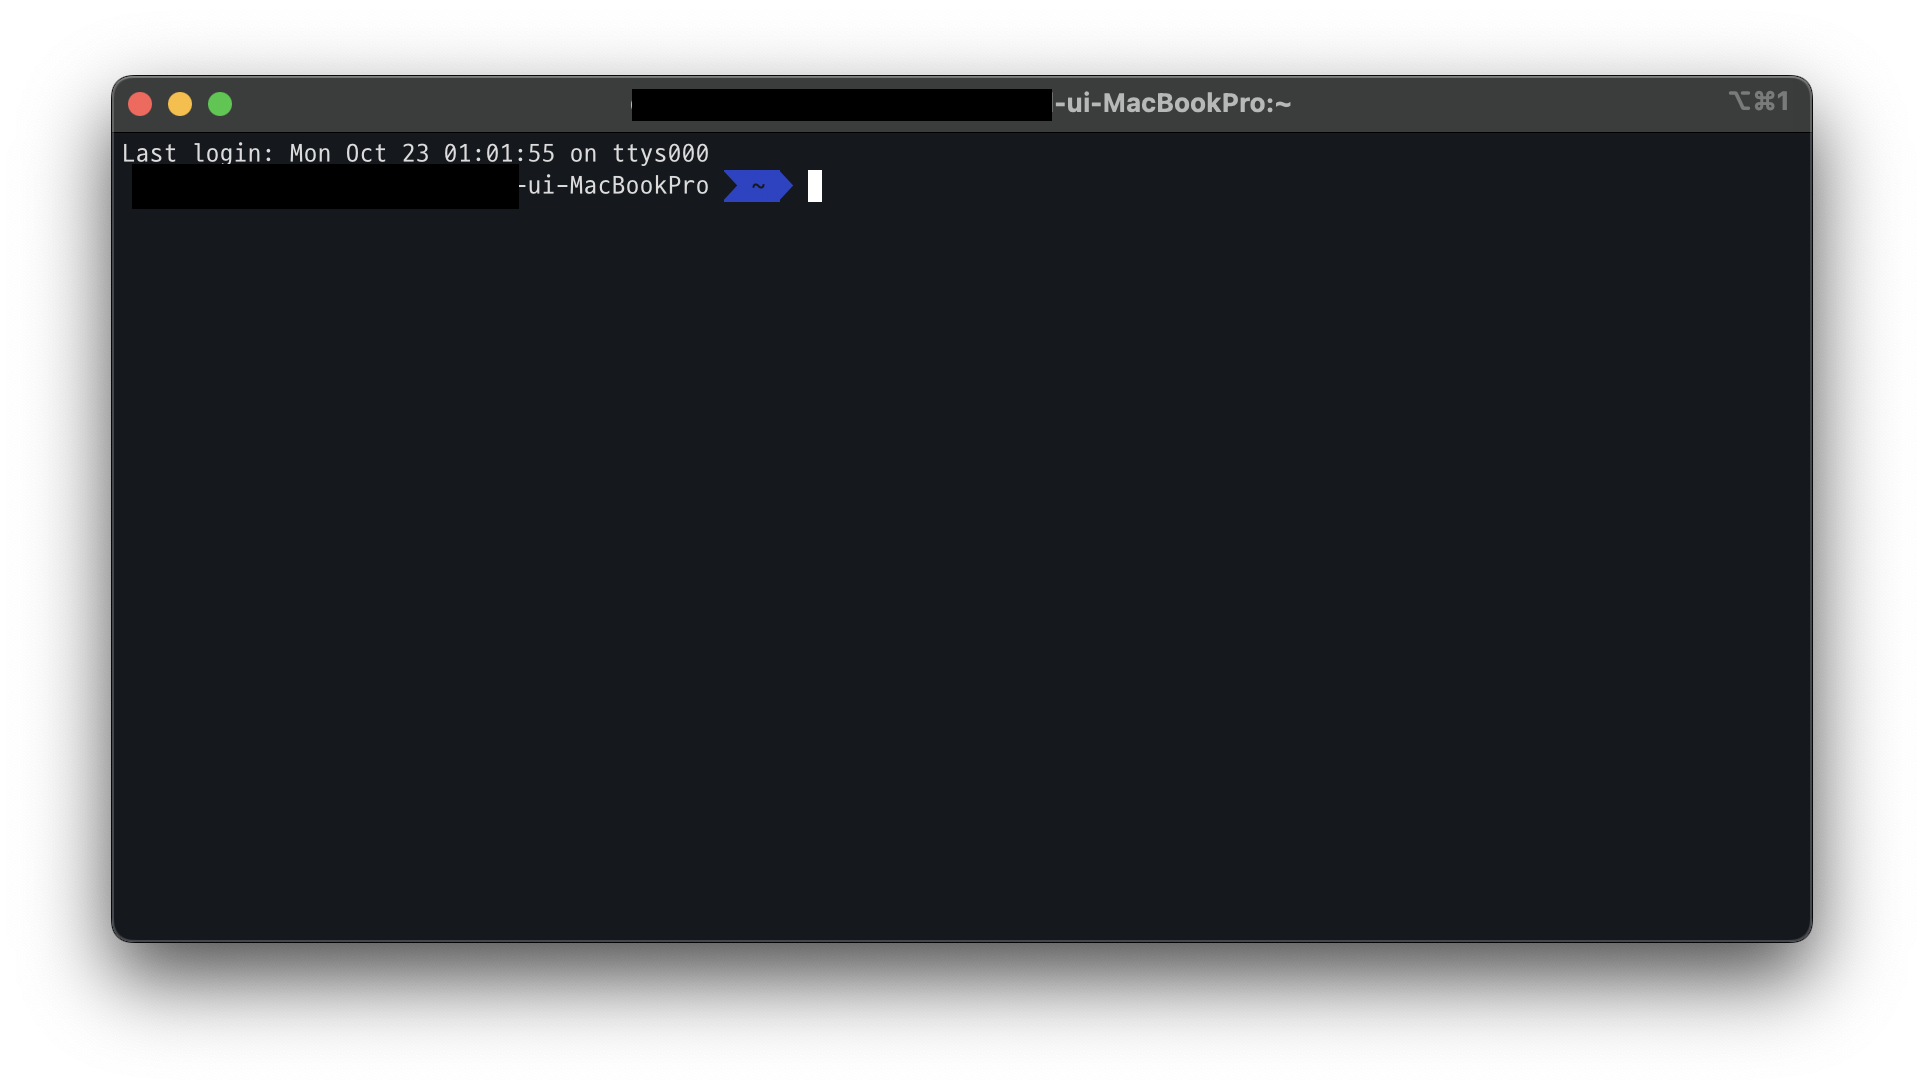The height and width of the screenshot is (1090, 1924).
Task: Enter full screen with green button
Action: [220, 104]
